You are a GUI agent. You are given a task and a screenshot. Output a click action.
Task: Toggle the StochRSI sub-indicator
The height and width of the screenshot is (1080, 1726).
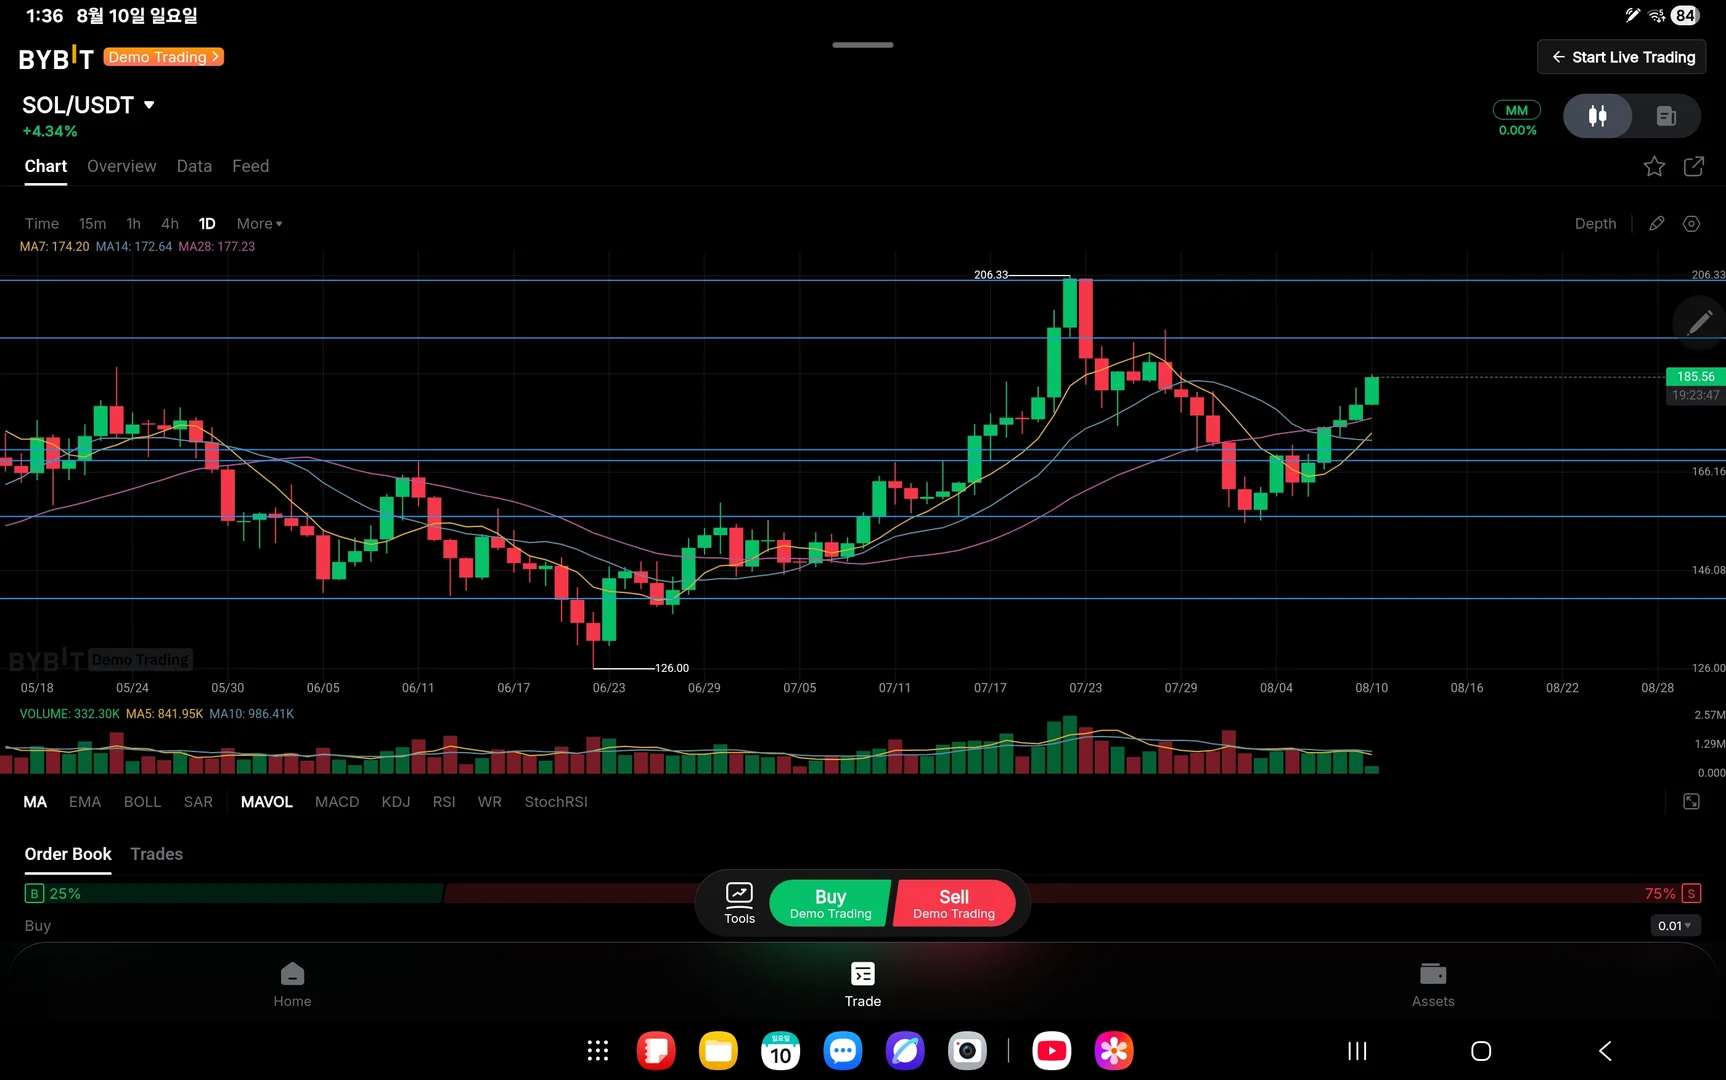click(x=556, y=802)
